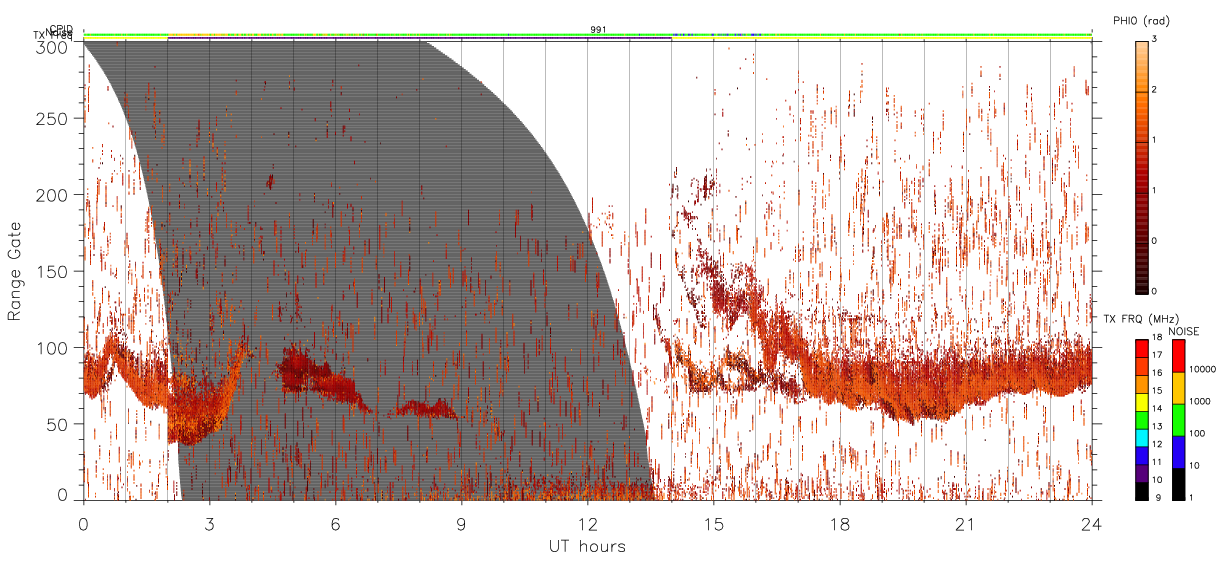Pick the red top segment of TX FRQ colorbar
The height and width of the screenshot is (567, 1228).
tap(1142, 348)
